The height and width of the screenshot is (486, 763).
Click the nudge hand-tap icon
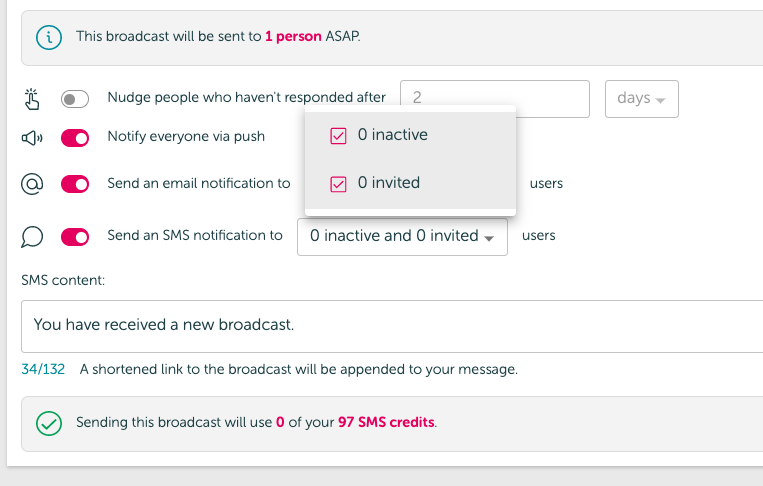tap(32, 99)
